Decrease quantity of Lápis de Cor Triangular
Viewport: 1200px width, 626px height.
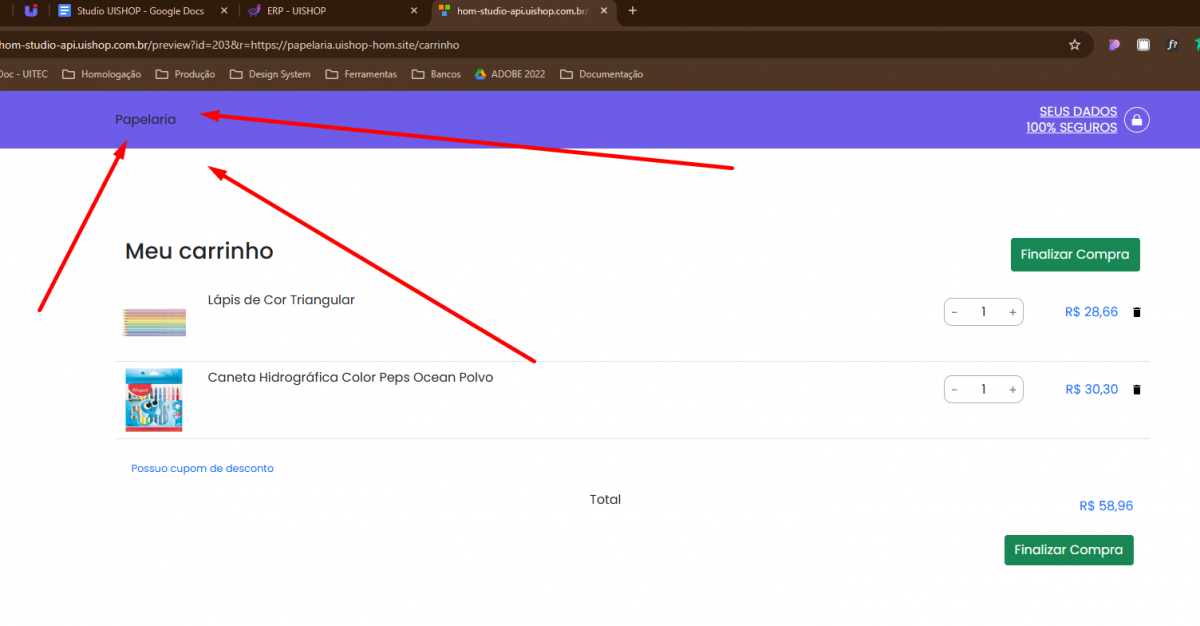(x=955, y=312)
